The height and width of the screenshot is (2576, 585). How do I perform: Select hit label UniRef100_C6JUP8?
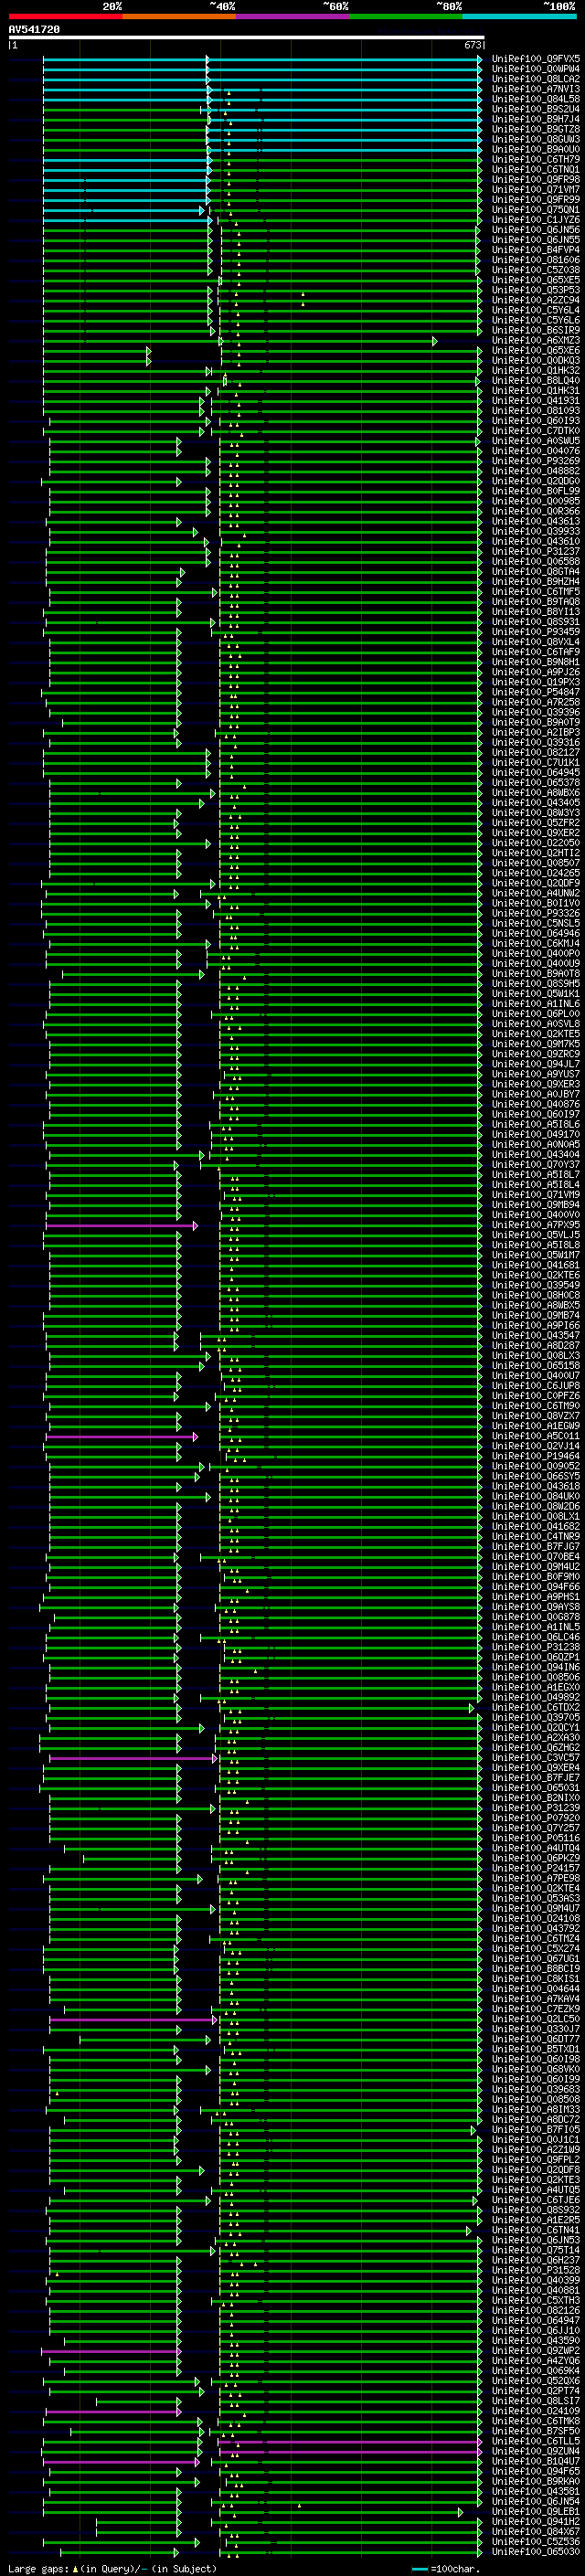click(x=536, y=1386)
